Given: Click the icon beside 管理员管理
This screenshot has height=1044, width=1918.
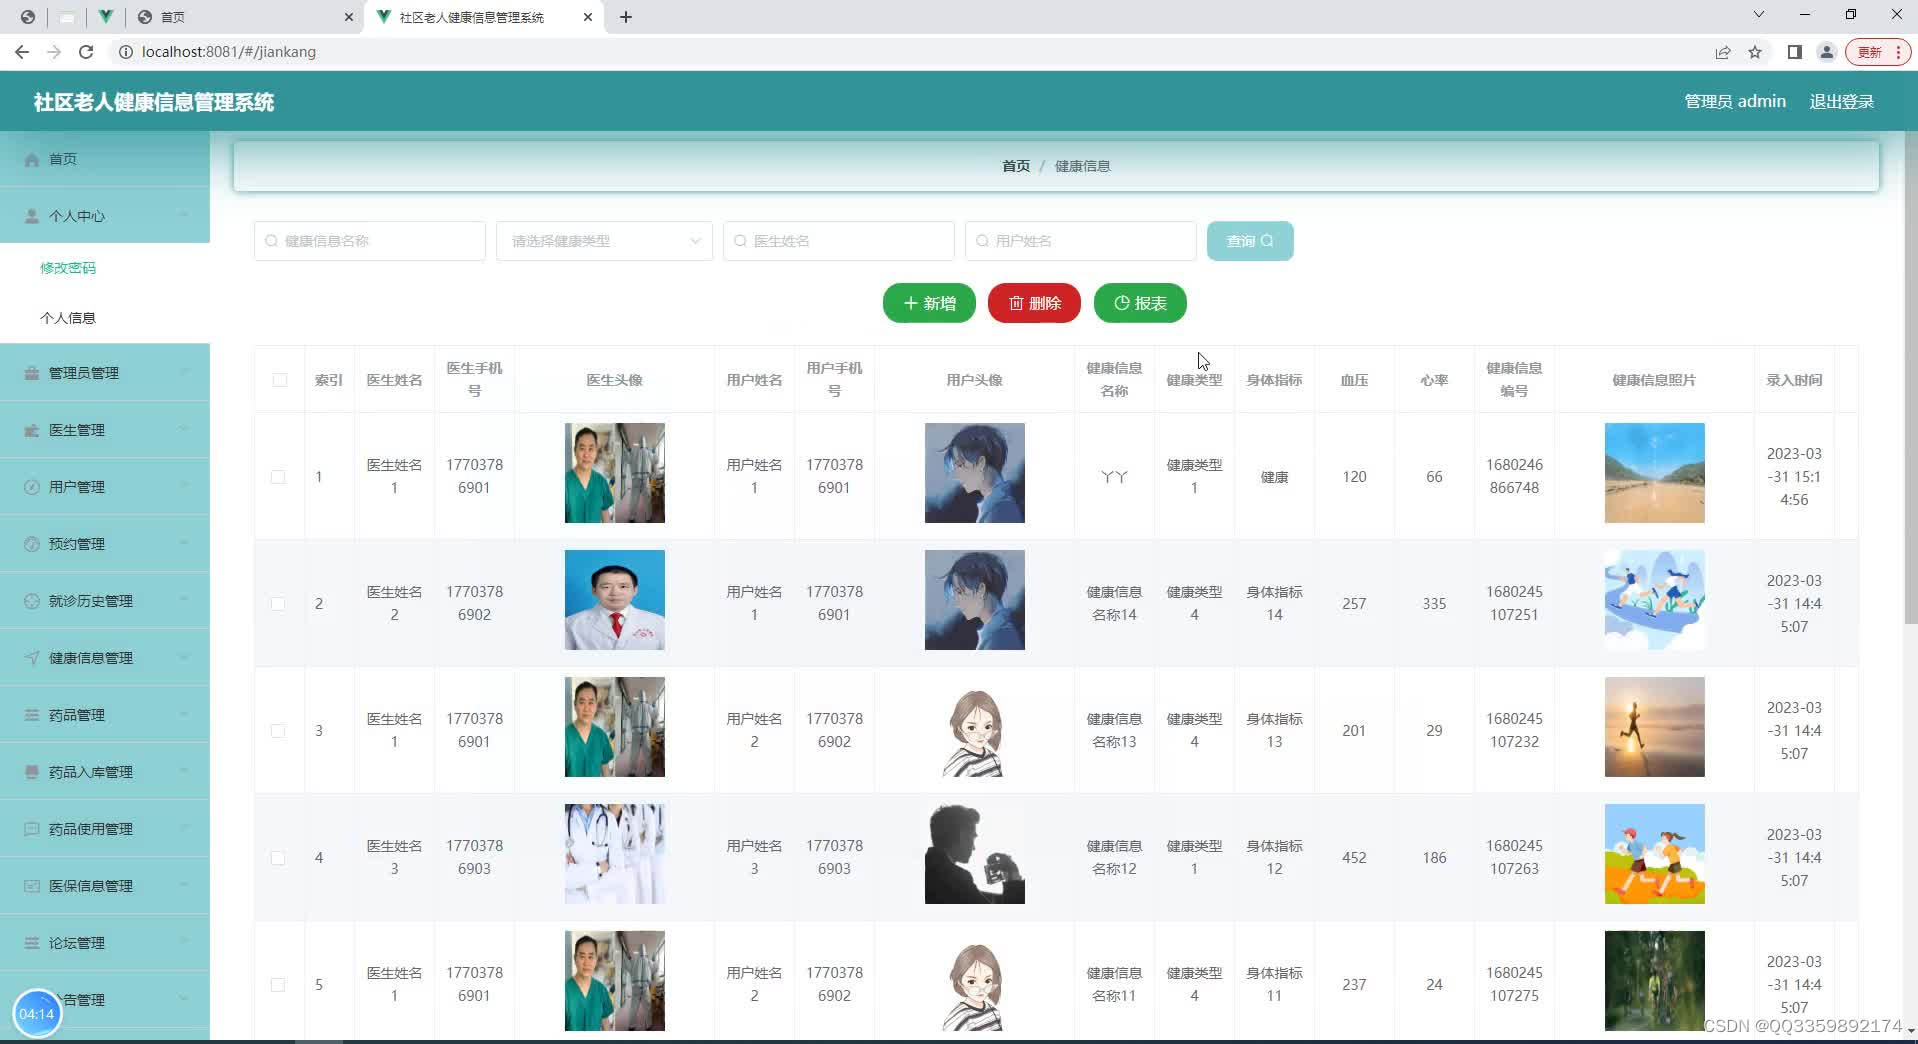Looking at the screenshot, I should point(32,373).
